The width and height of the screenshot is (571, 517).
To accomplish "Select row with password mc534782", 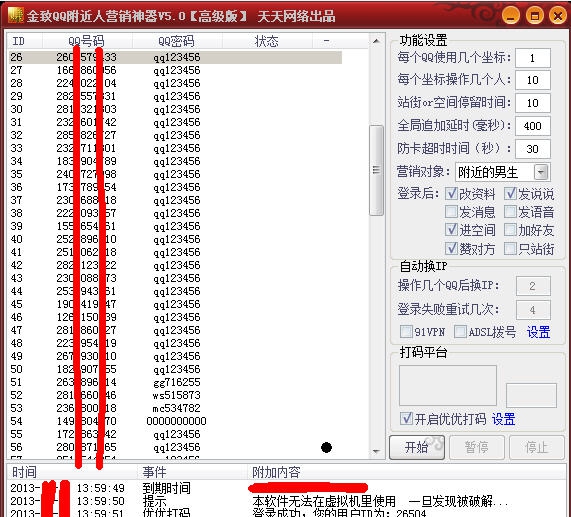I will pos(175,408).
